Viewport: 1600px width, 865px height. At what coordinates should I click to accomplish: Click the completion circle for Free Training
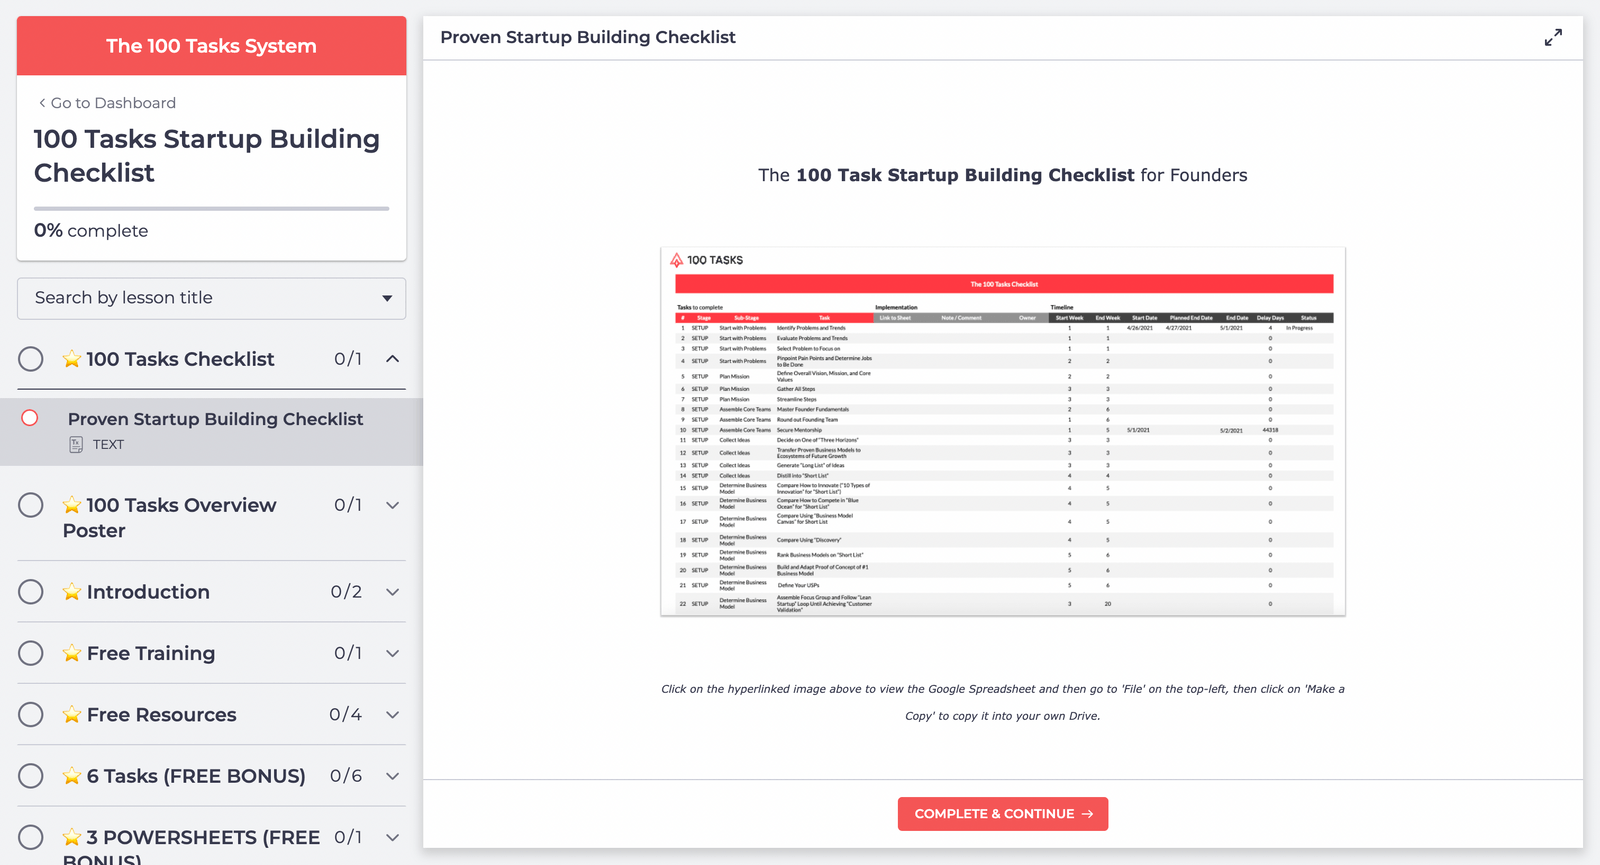[30, 653]
